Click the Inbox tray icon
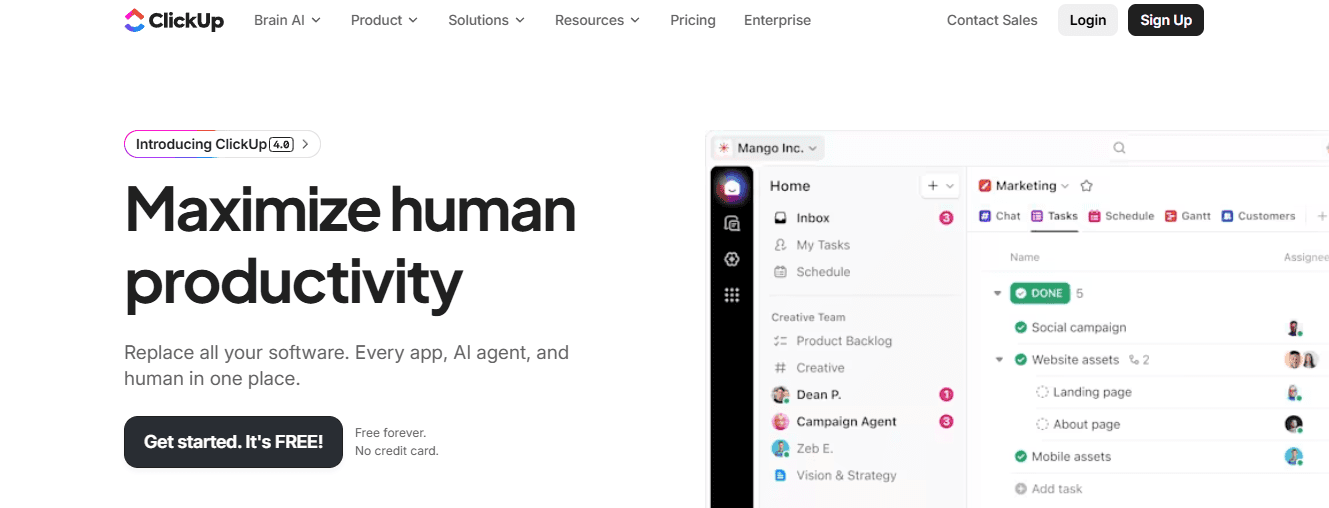 click(x=781, y=218)
